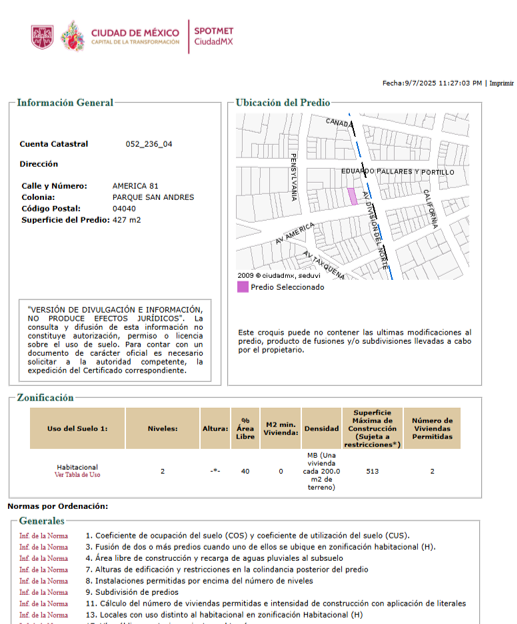
Task: Click the 'Este croquis puede no contener' note
Action: 355,341
